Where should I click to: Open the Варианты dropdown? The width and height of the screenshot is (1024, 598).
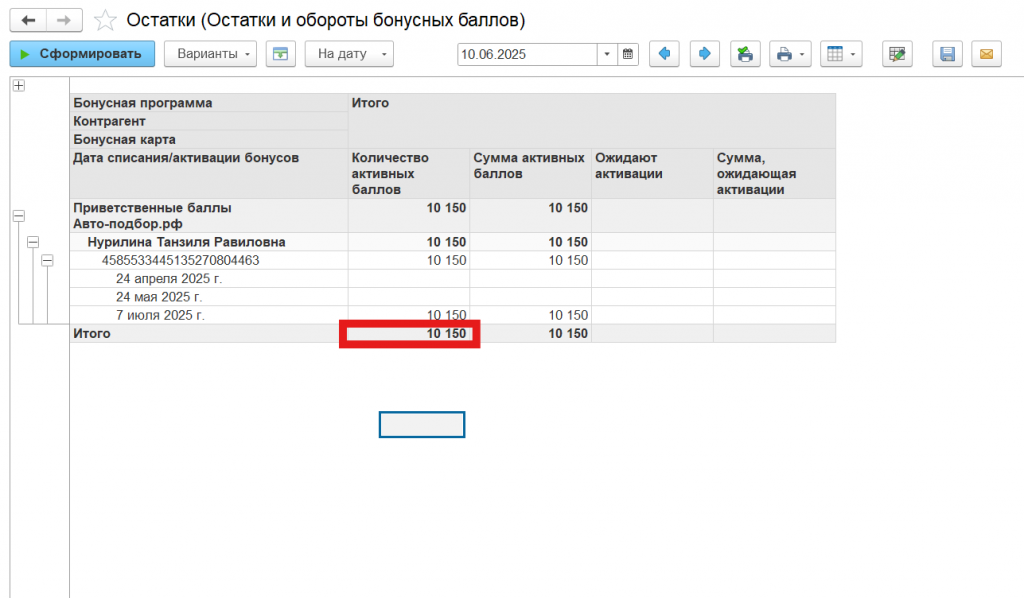tap(210, 54)
